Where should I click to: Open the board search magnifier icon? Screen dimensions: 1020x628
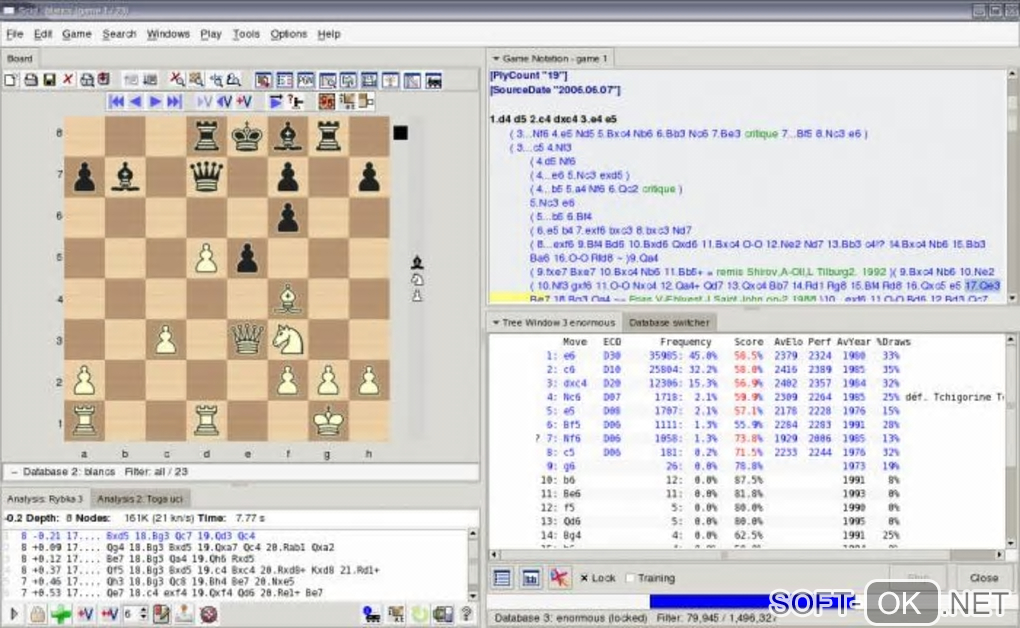tap(196, 80)
